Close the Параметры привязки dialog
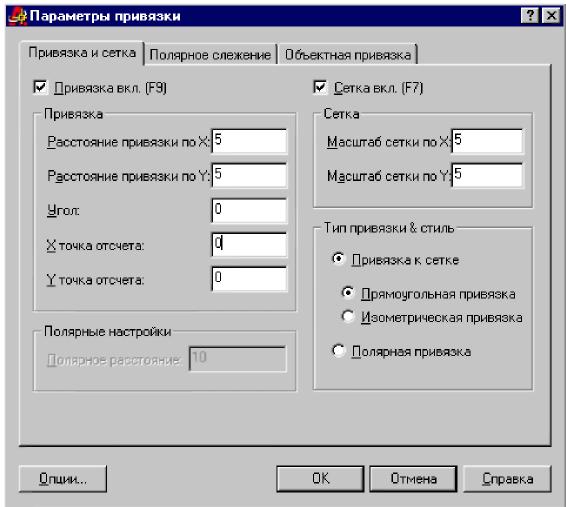This screenshot has width=566, height=507. 552,16
